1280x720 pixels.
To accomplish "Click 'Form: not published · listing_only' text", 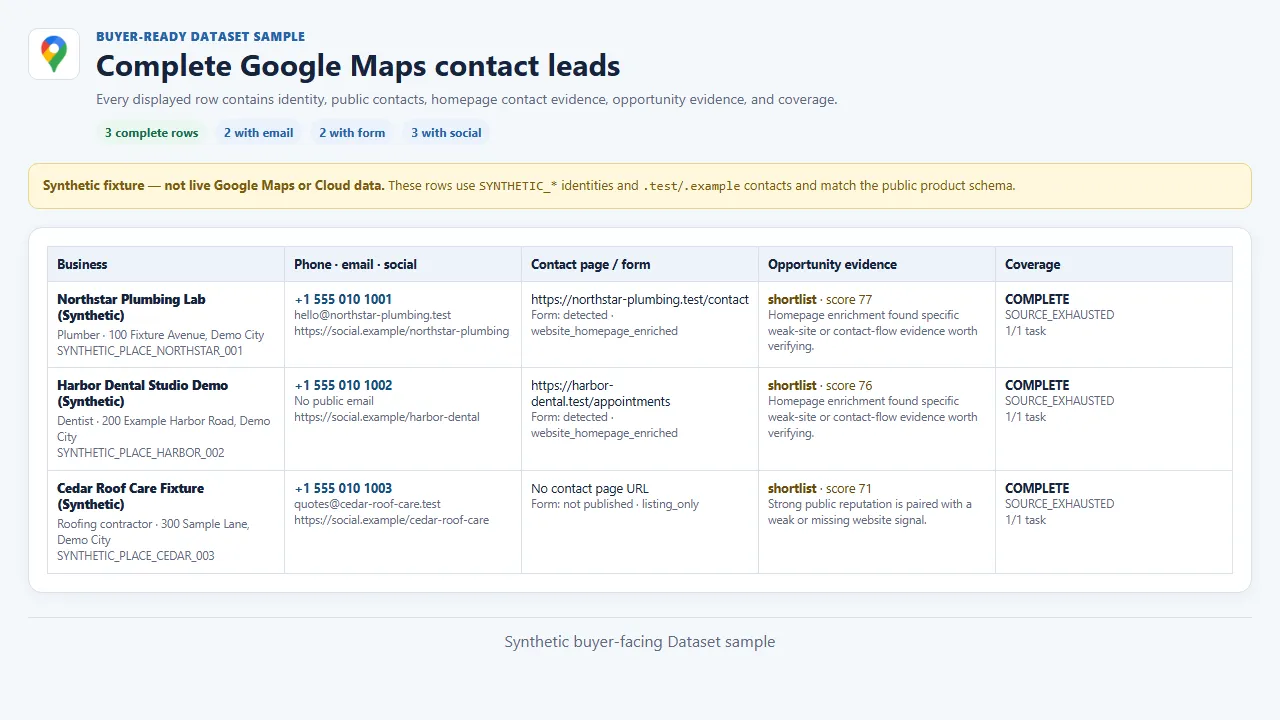I will [615, 504].
